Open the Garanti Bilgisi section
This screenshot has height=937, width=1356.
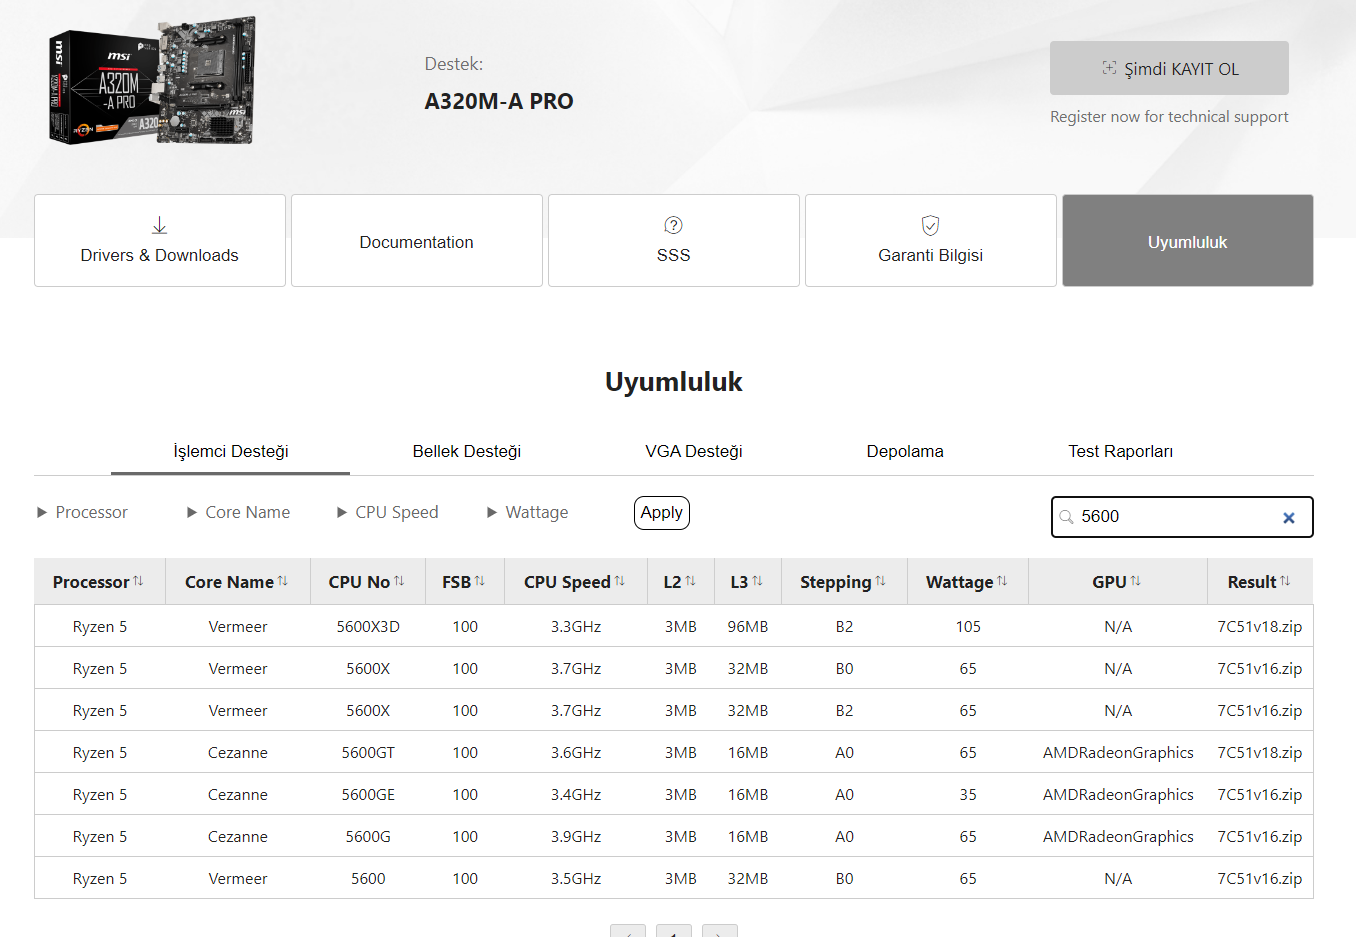[x=931, y=240]
